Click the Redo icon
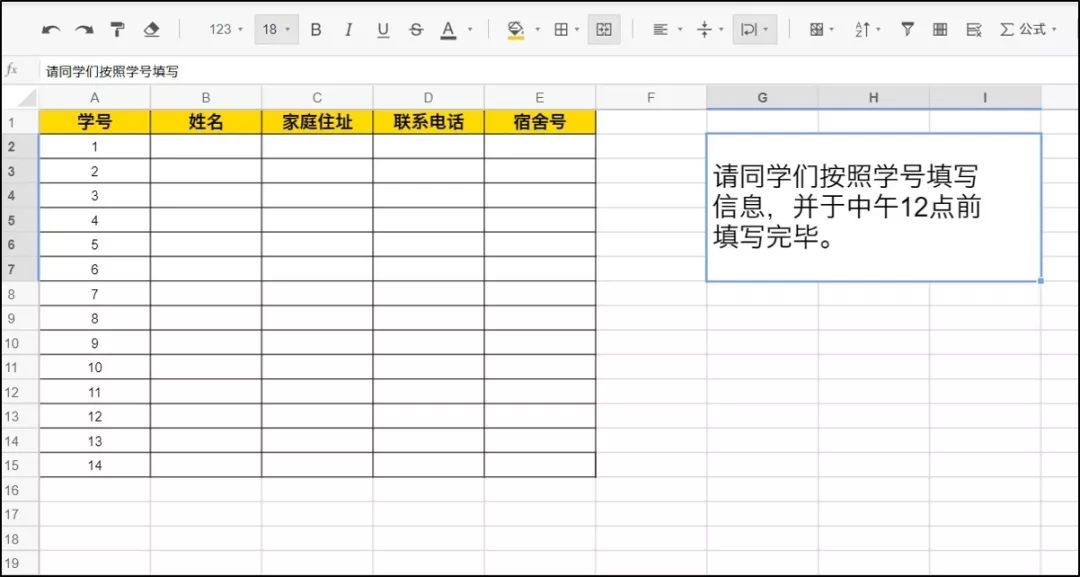 coord(84,29)
